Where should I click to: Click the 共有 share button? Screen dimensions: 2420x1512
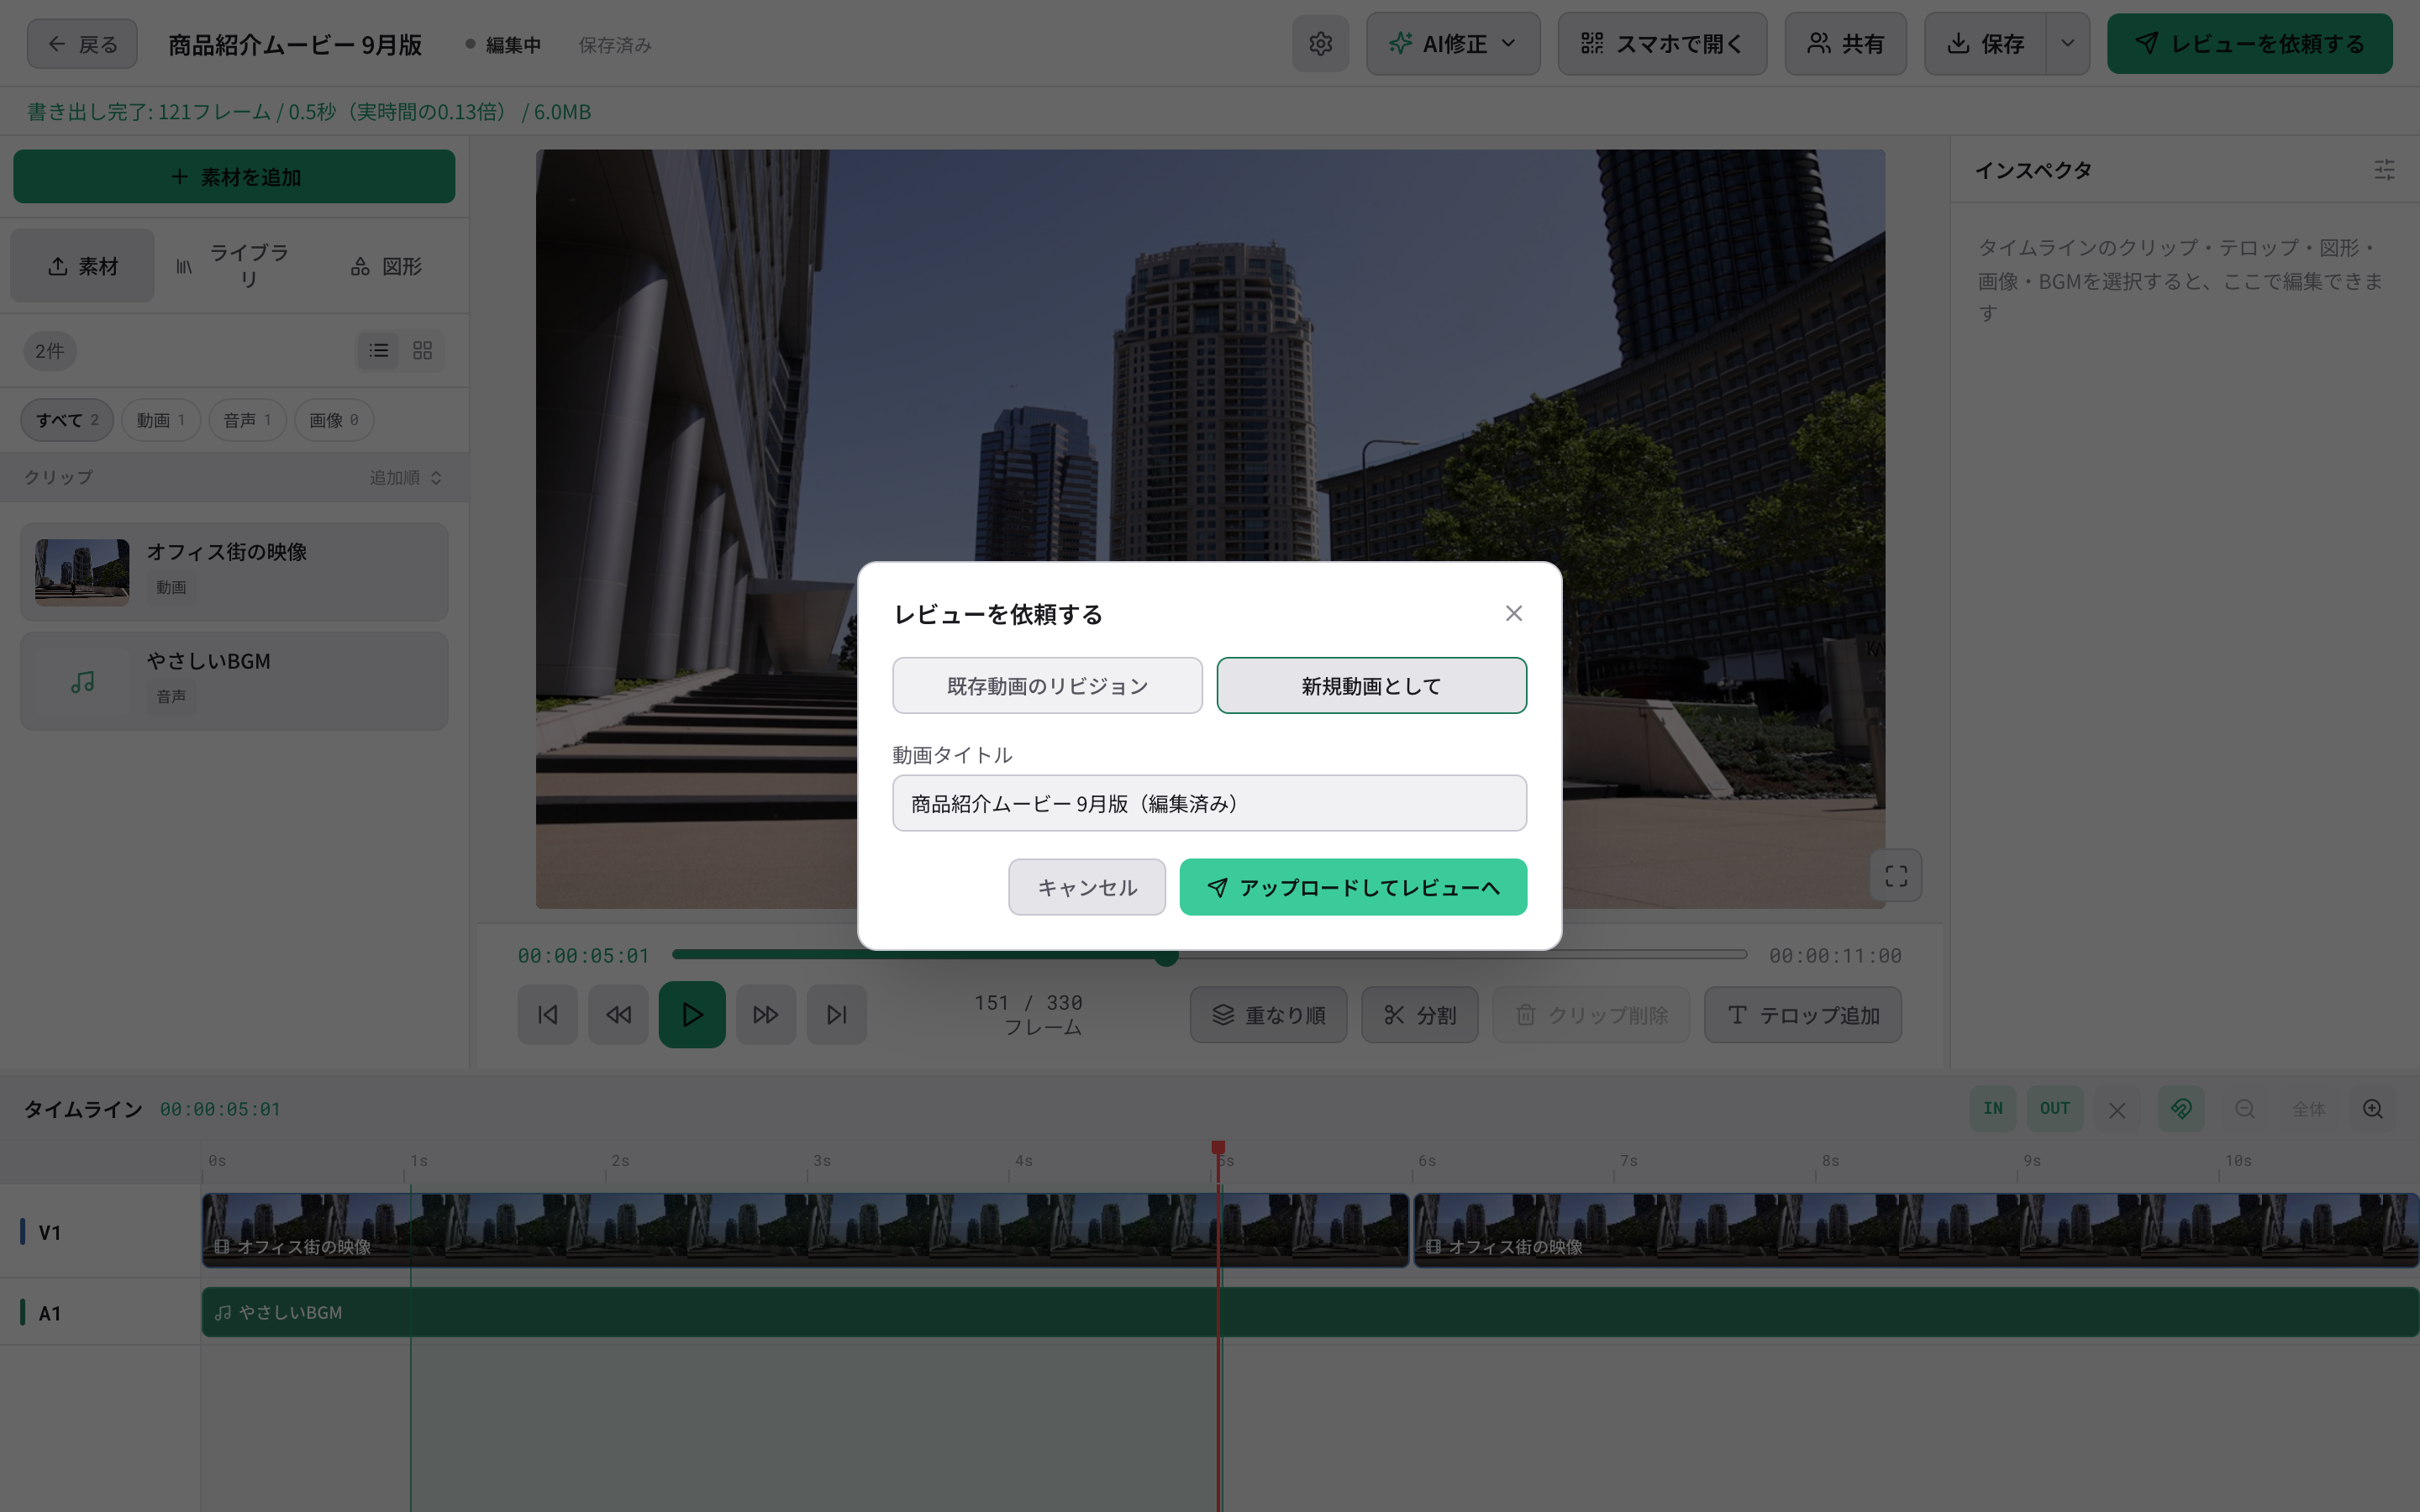[x=1845, y=44]
